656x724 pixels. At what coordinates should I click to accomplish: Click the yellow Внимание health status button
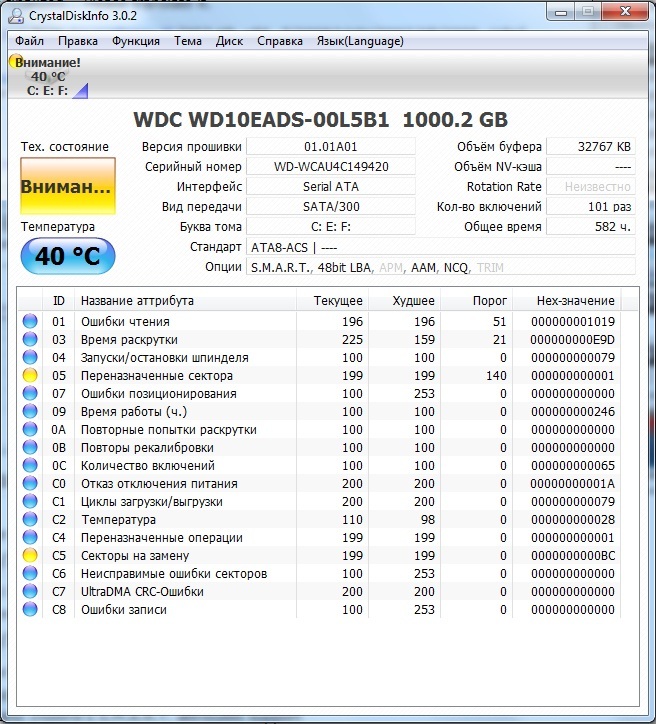point(68,187)
